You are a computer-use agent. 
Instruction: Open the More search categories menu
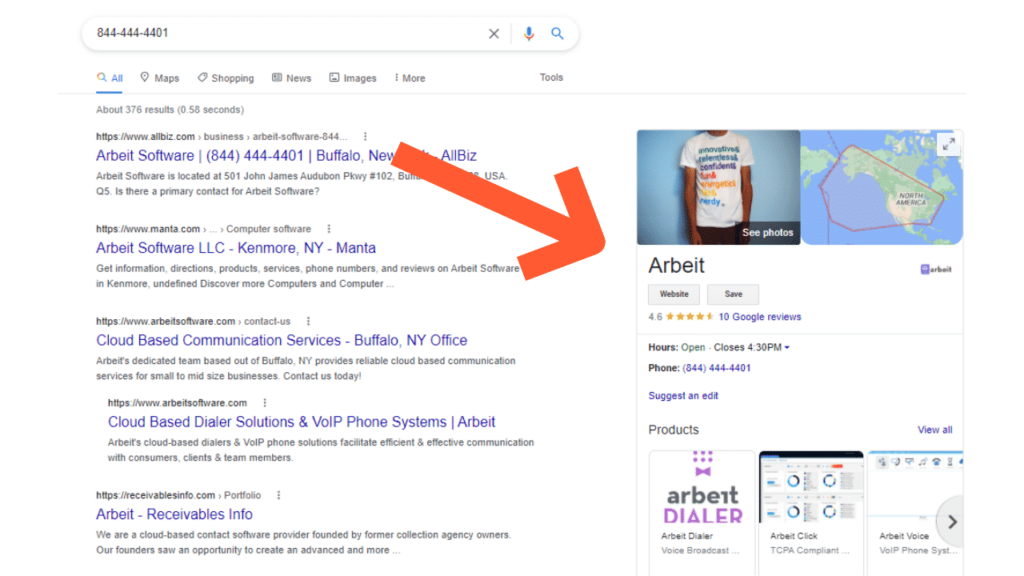coord(409,78)
